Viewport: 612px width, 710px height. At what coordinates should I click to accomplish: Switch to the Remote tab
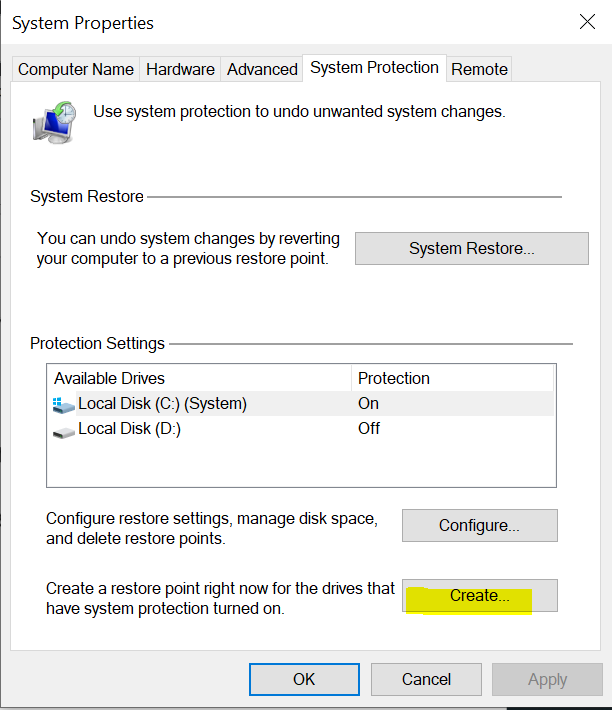pyautogui.click(x=479, y=69)
